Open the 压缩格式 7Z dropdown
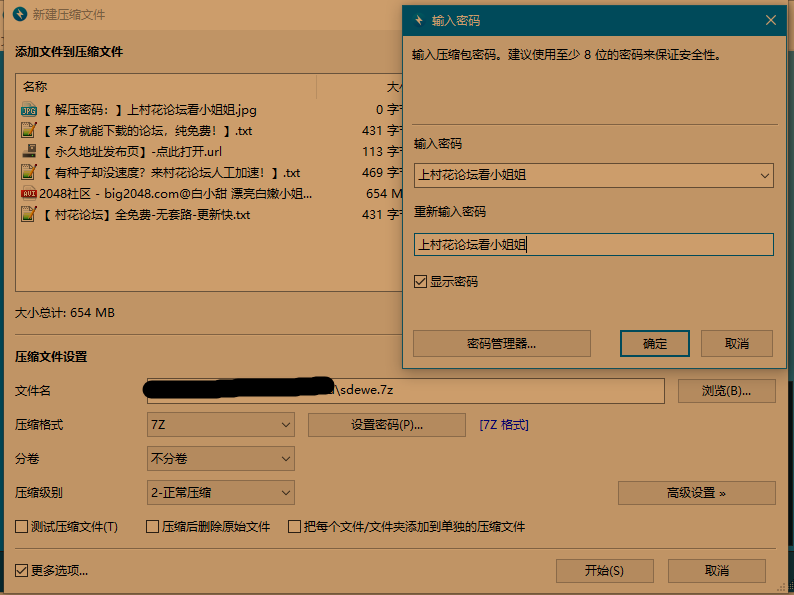Viewport: 794px width, 595px height. pyautogui.click(x=220, y=425)
